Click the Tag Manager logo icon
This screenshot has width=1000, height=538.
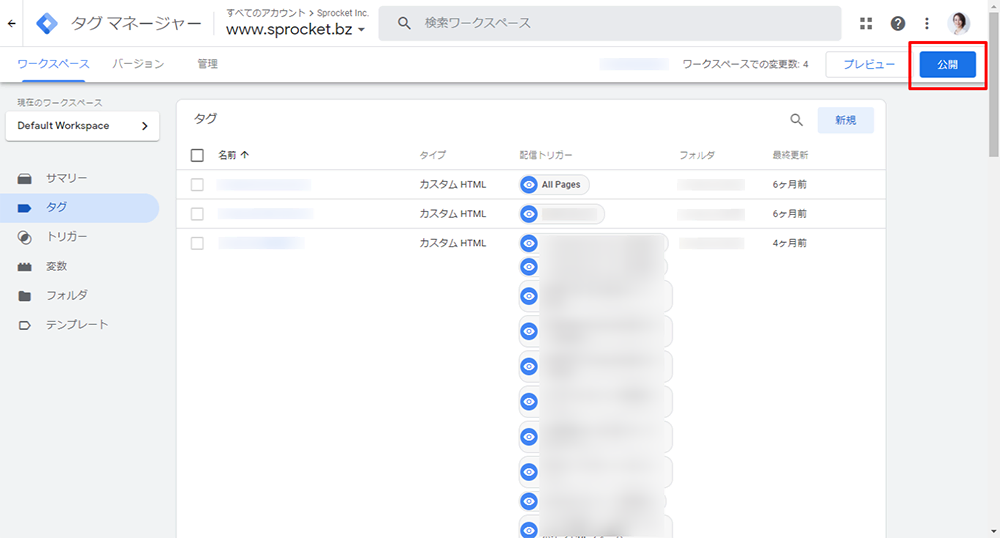46,23
